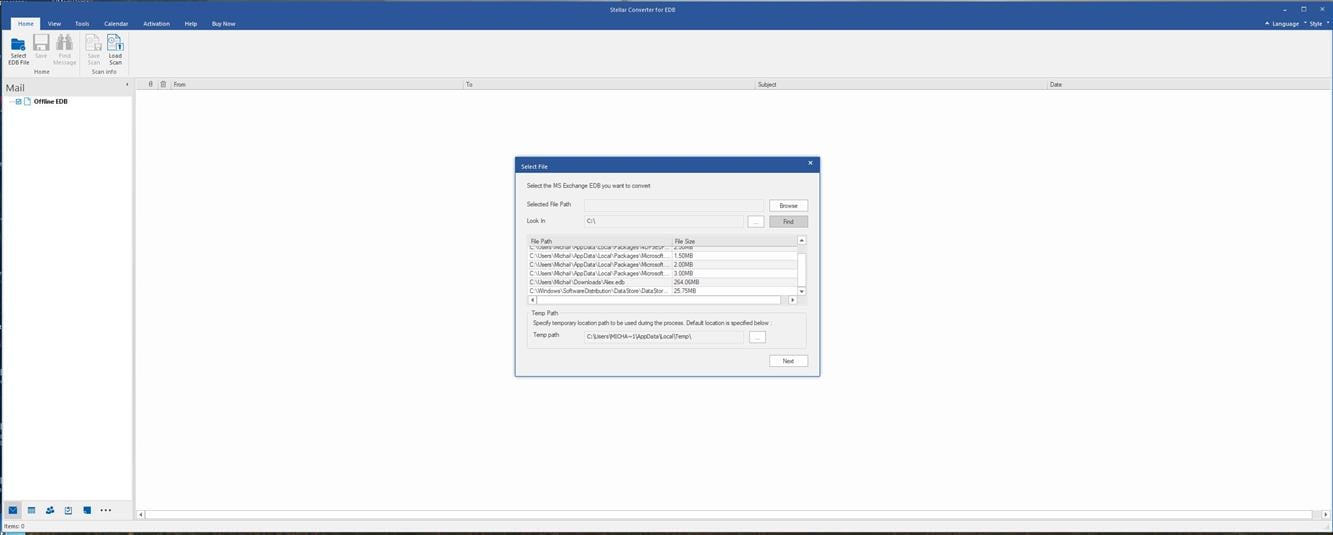Click the Find button in Select File dialog
This screenshot has width=1333, height=535.
point(788,221)
